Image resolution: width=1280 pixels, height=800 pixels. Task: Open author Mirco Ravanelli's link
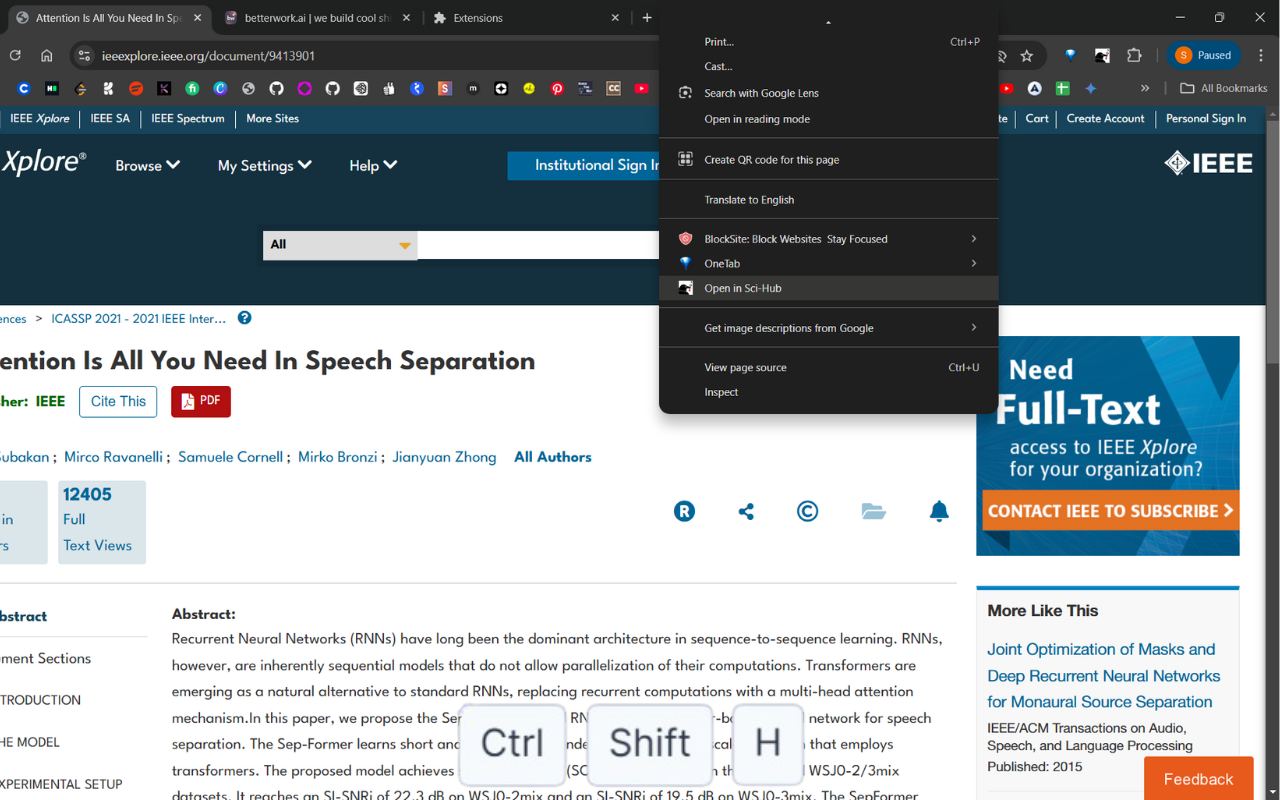113,457
